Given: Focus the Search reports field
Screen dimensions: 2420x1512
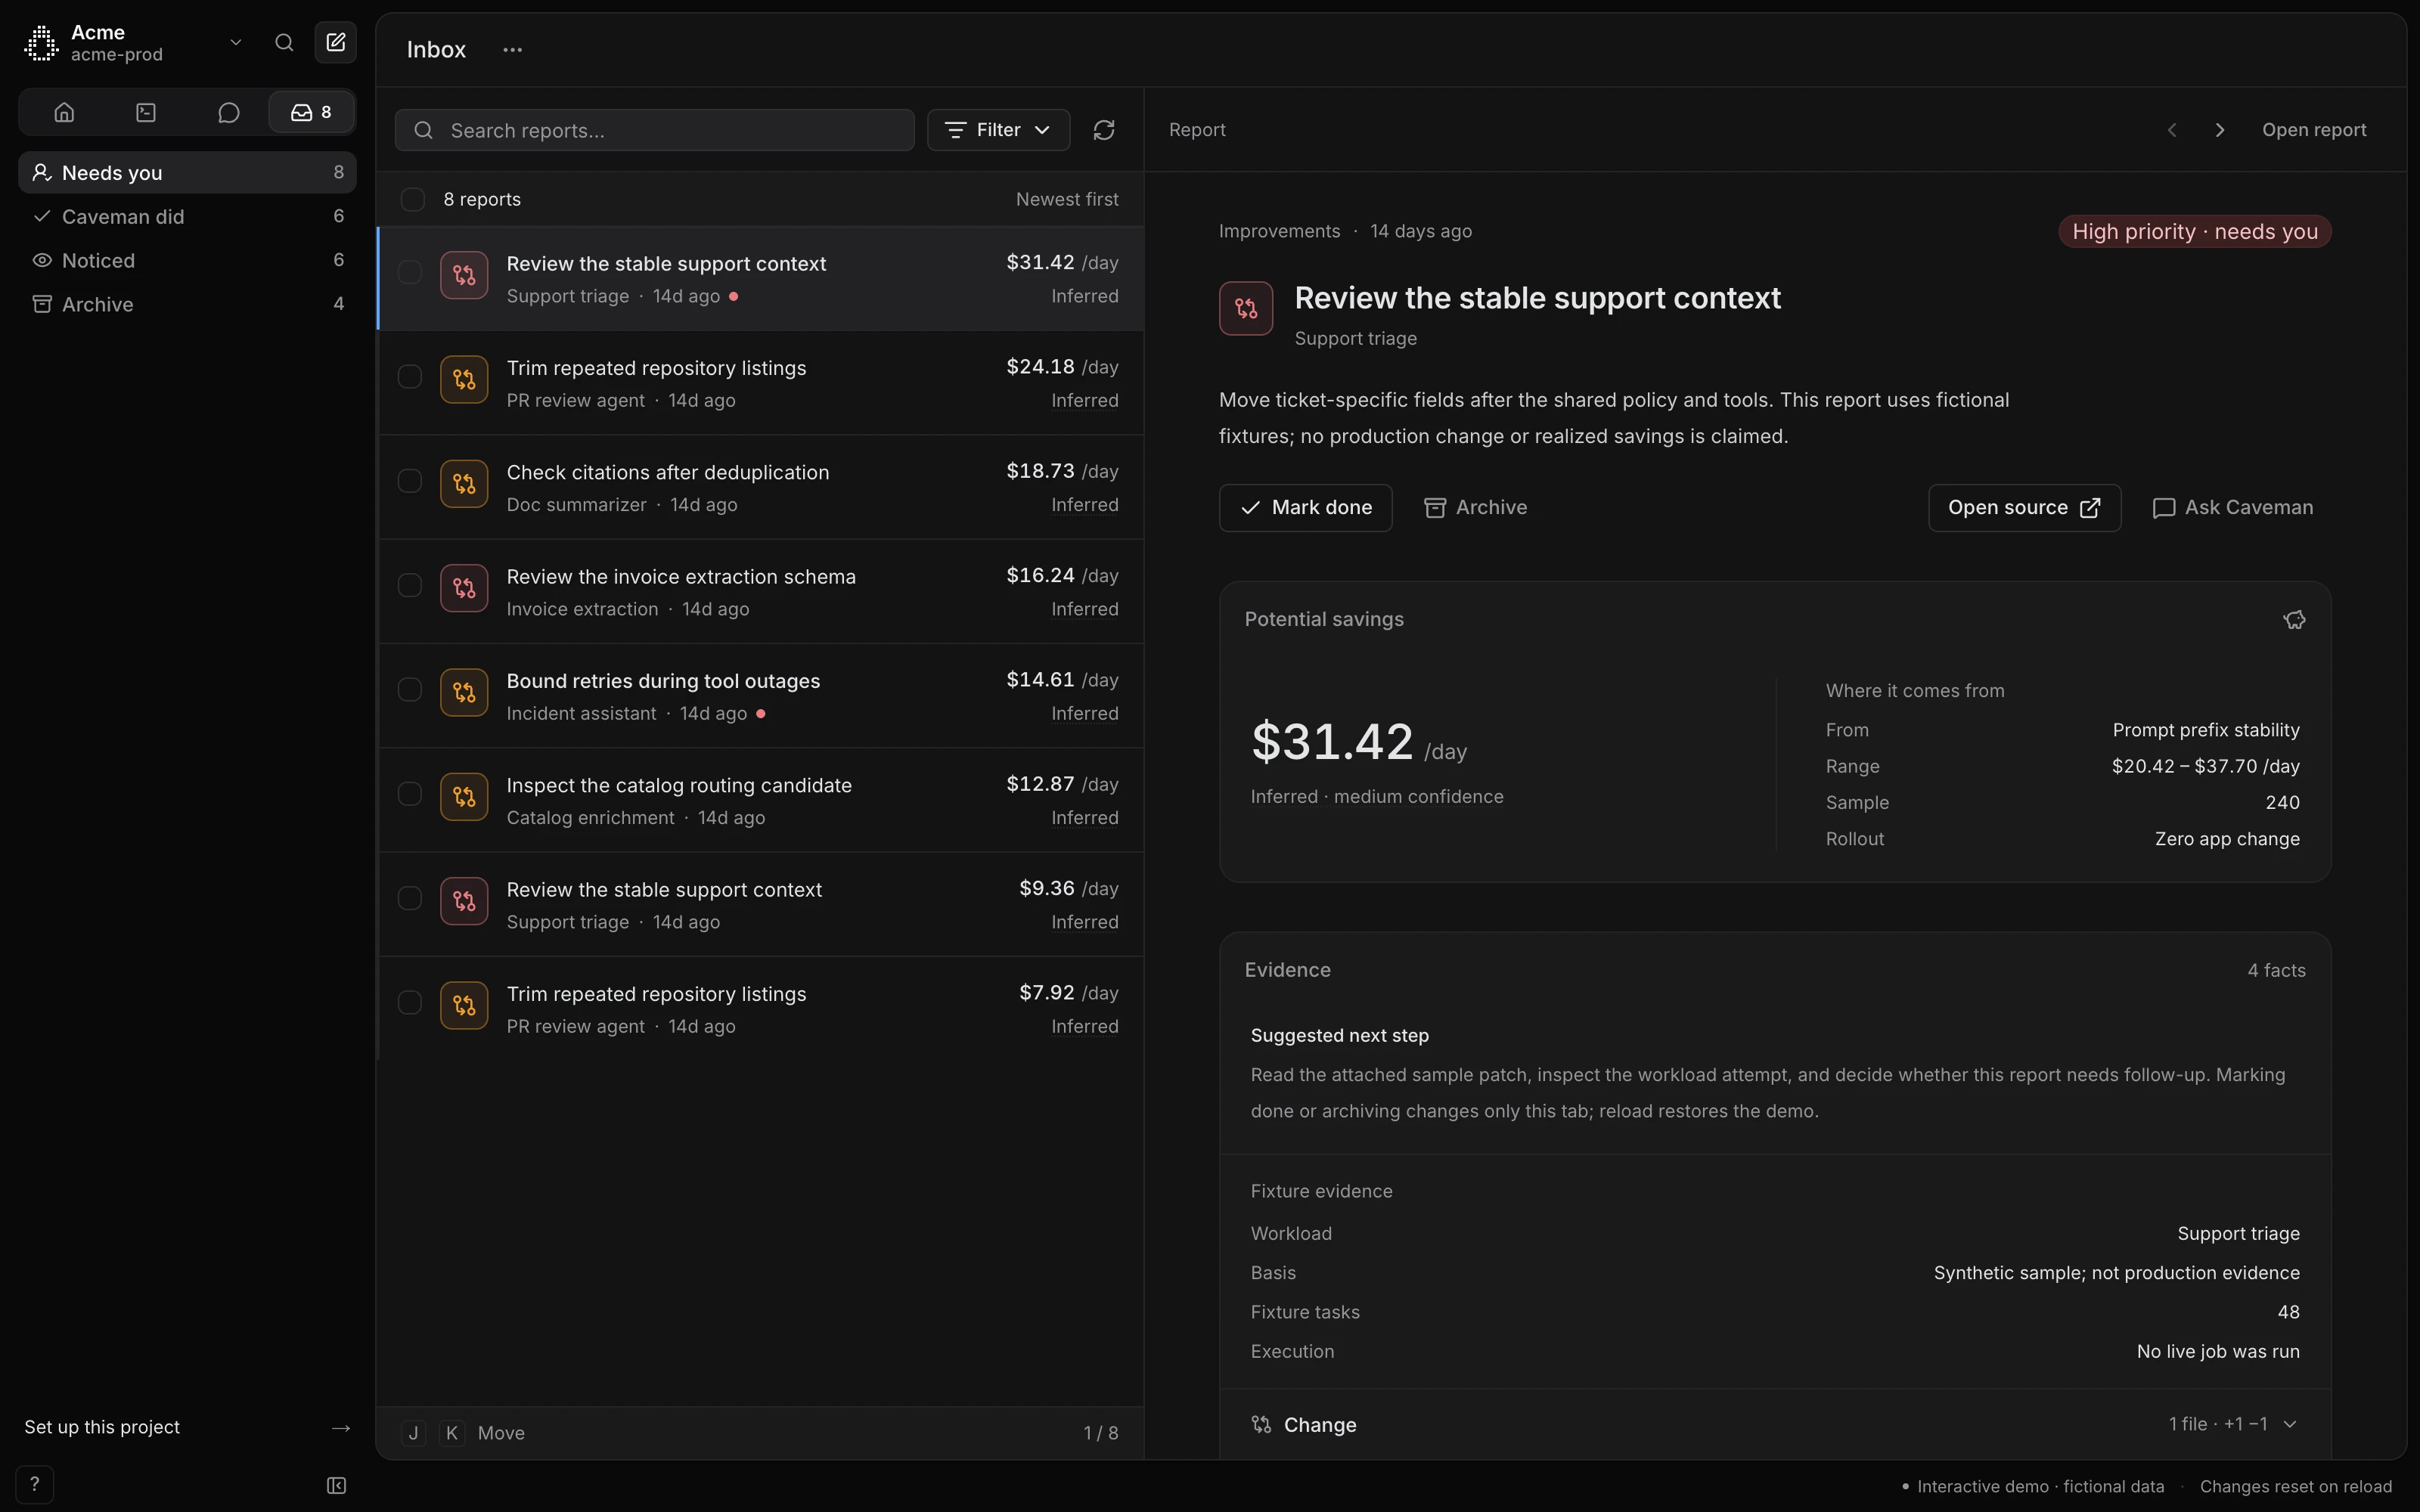Looking at the screenshot, I should (654, 130).
